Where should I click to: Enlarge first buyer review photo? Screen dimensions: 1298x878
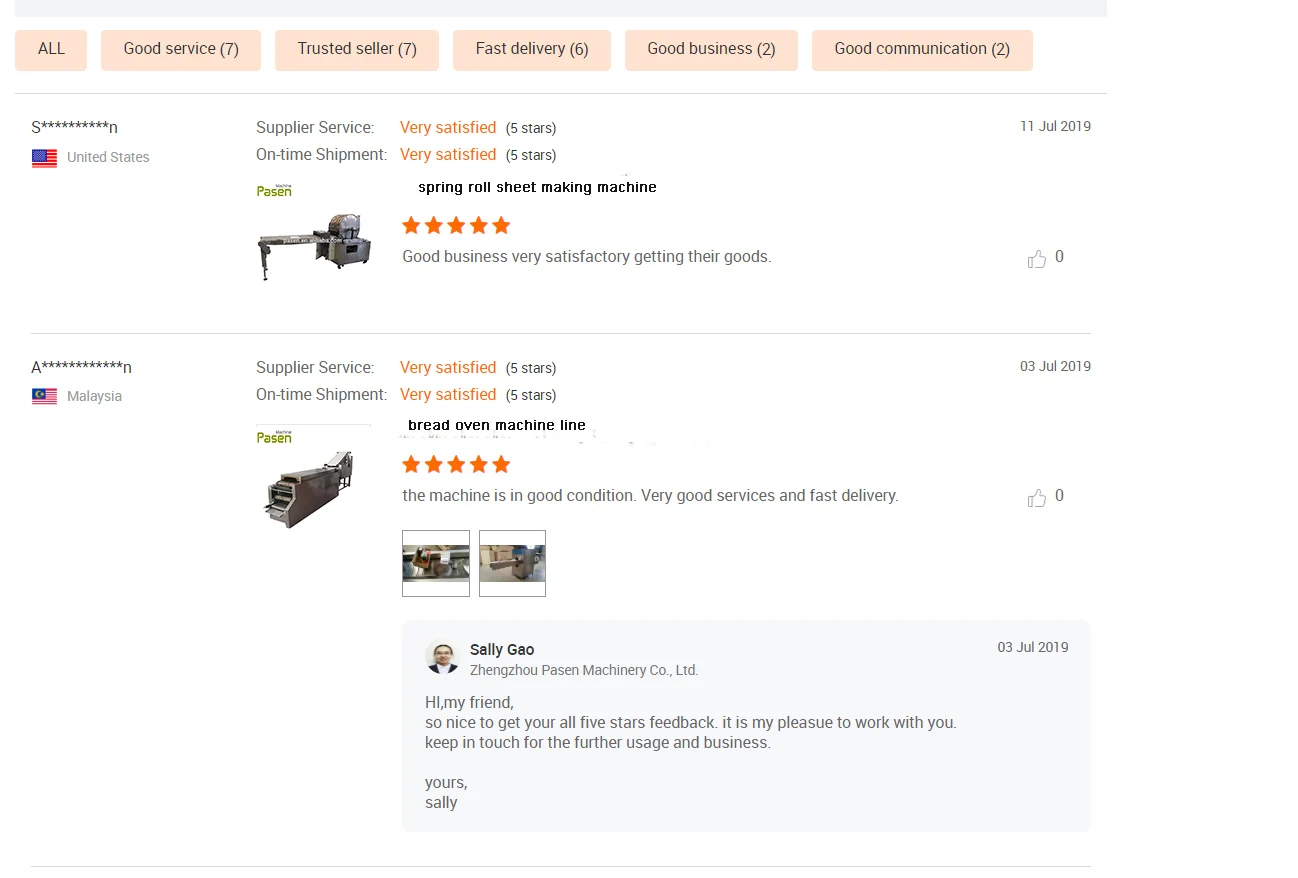(436, 563)
